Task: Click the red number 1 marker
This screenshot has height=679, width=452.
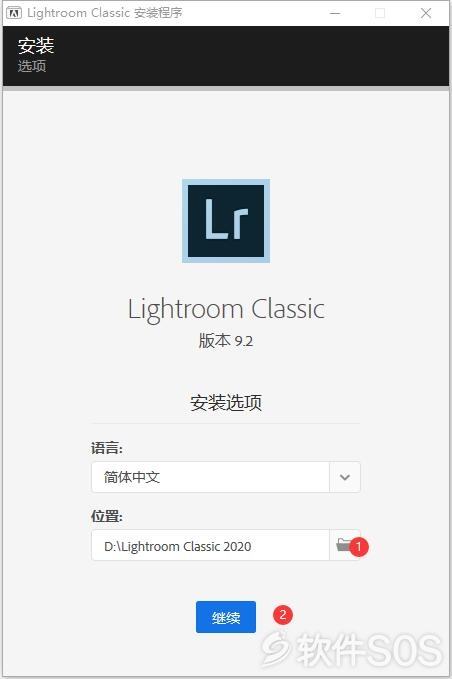Action: pyautogui.click(x=358, y=547)
